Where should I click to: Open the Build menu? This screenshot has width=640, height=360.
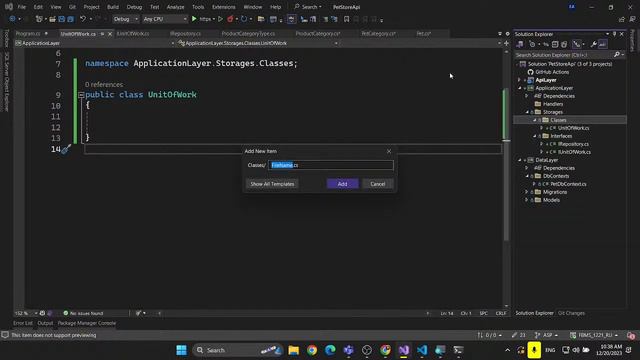click(x=113, y=7)
